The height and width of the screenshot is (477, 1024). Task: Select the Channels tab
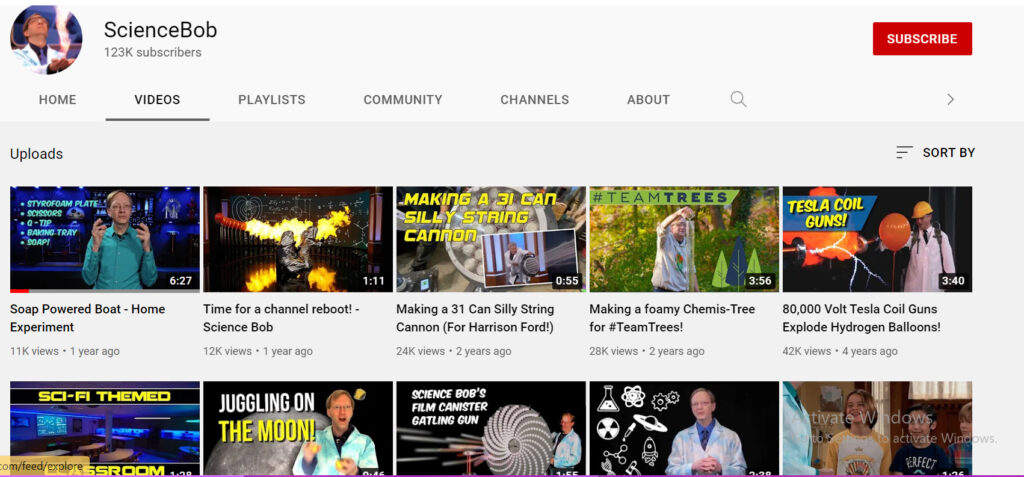(x=534, y=100)
